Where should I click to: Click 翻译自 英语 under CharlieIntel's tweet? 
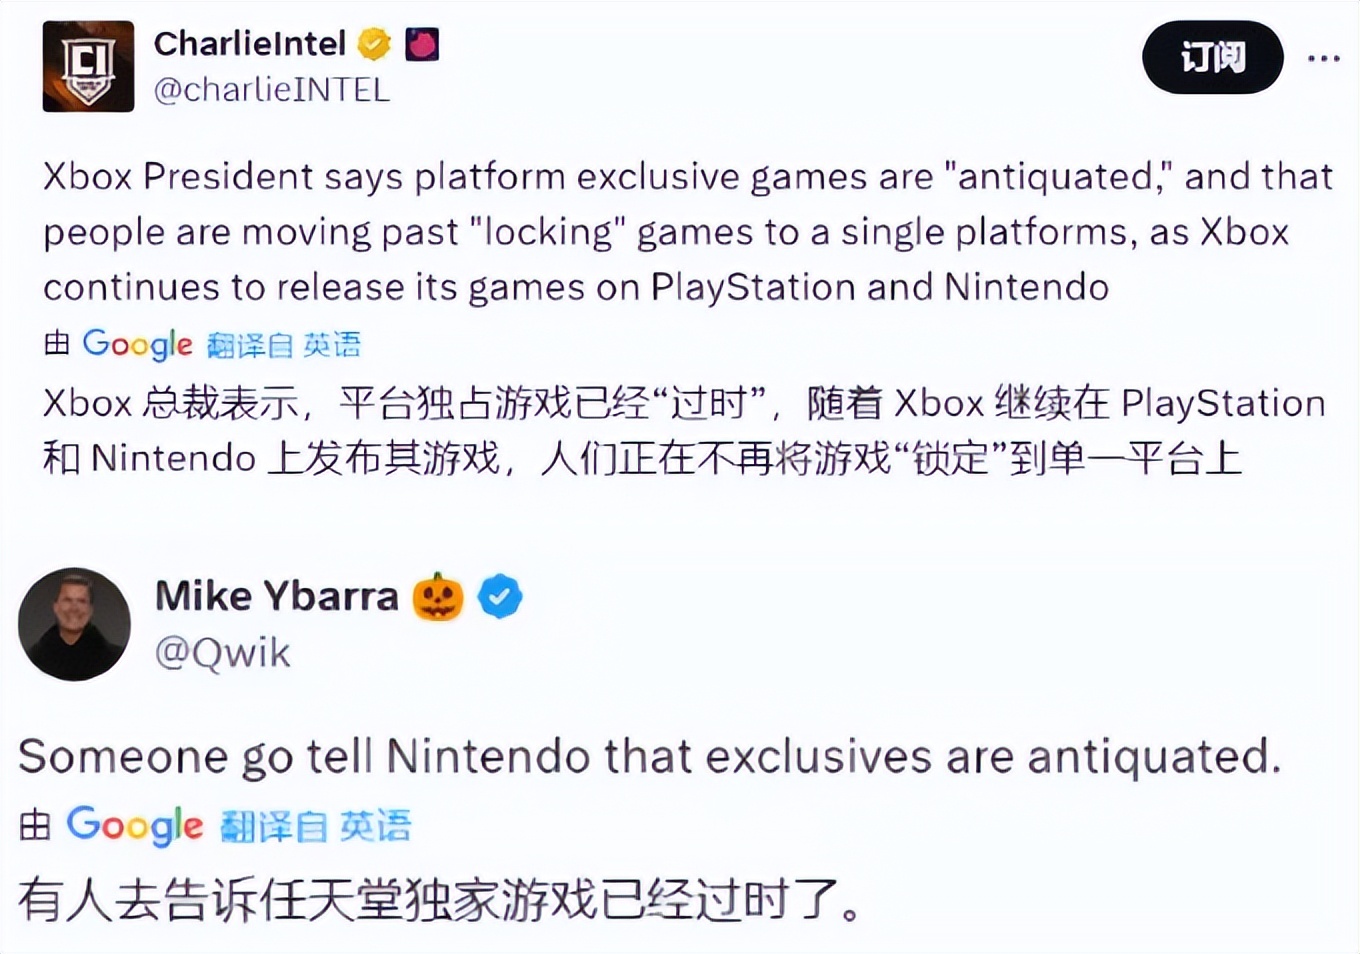283,345
